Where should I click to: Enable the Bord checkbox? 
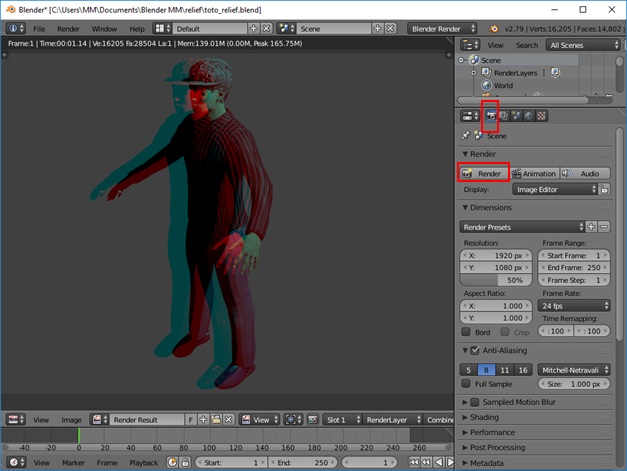coord(467,332)
